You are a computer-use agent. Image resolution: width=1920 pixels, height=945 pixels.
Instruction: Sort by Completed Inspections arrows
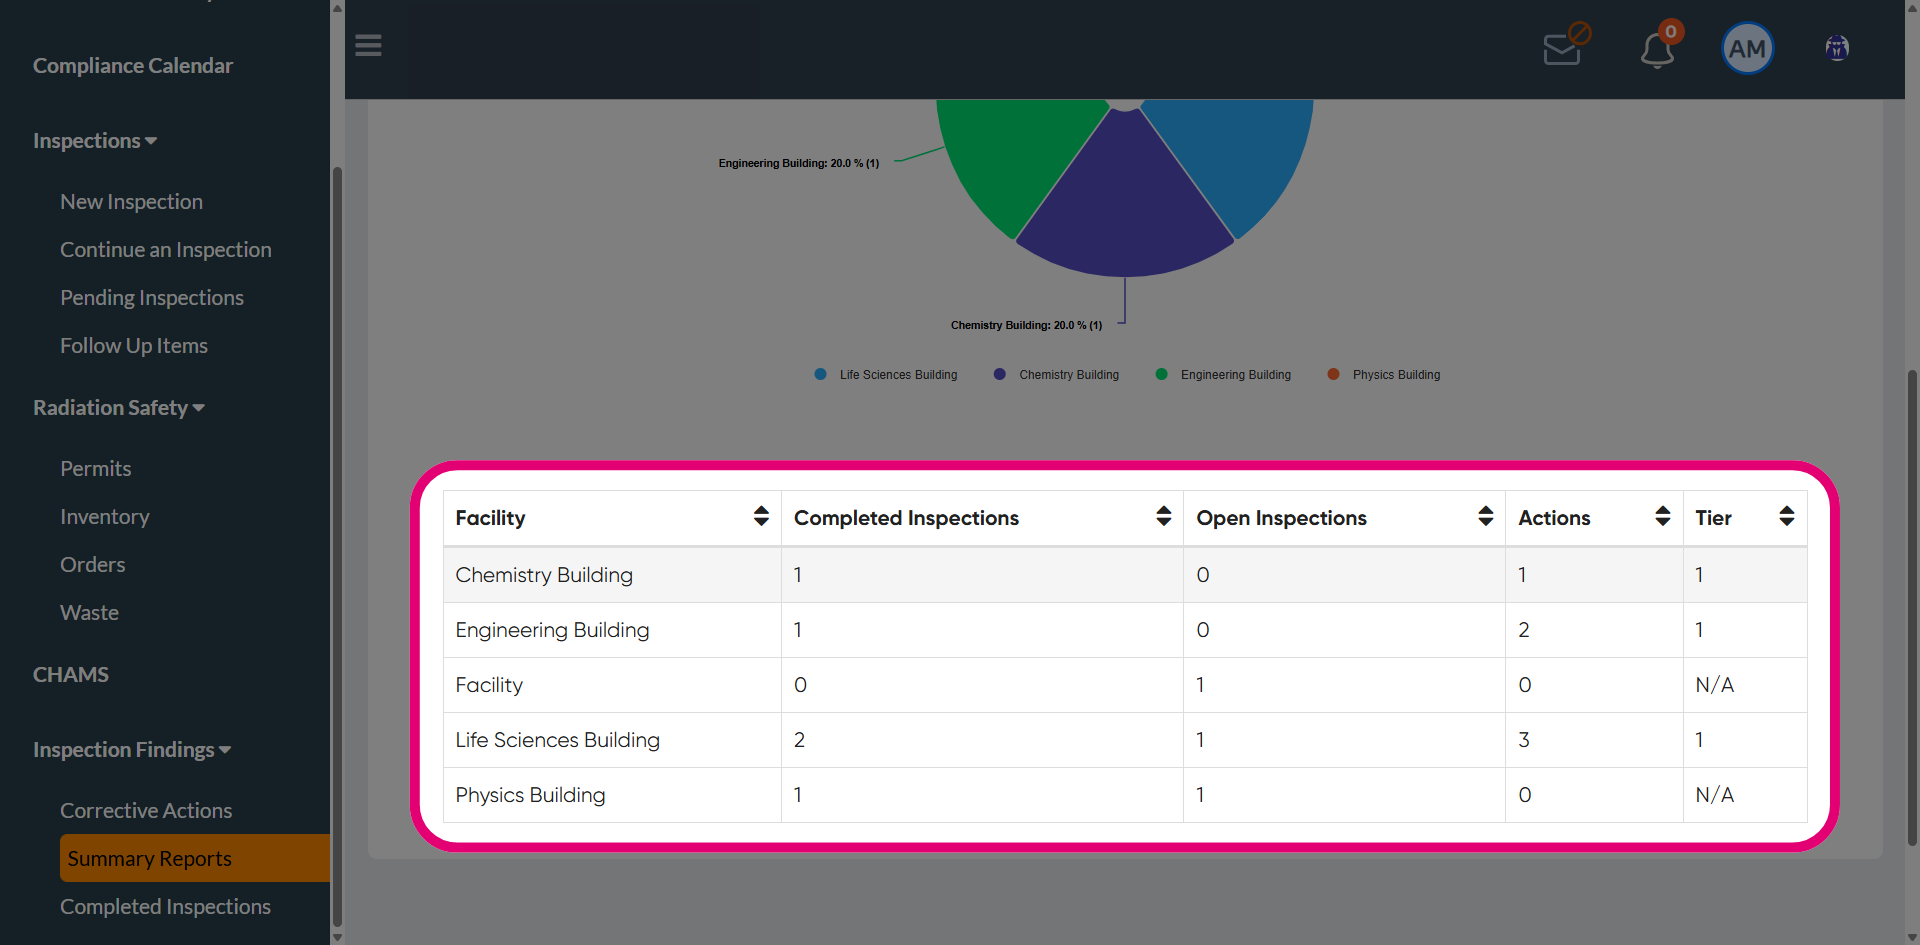pos(1163,516)
